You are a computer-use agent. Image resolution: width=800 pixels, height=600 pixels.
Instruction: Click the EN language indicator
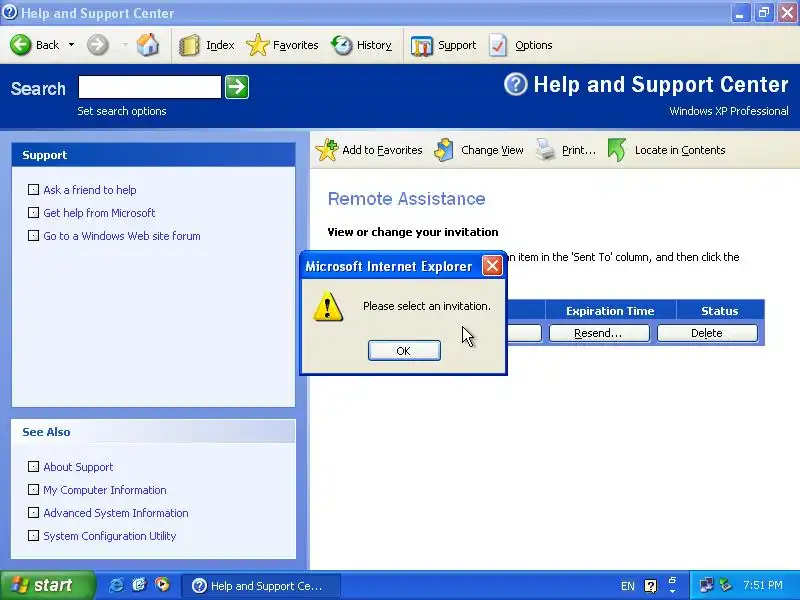pos(628,586)
